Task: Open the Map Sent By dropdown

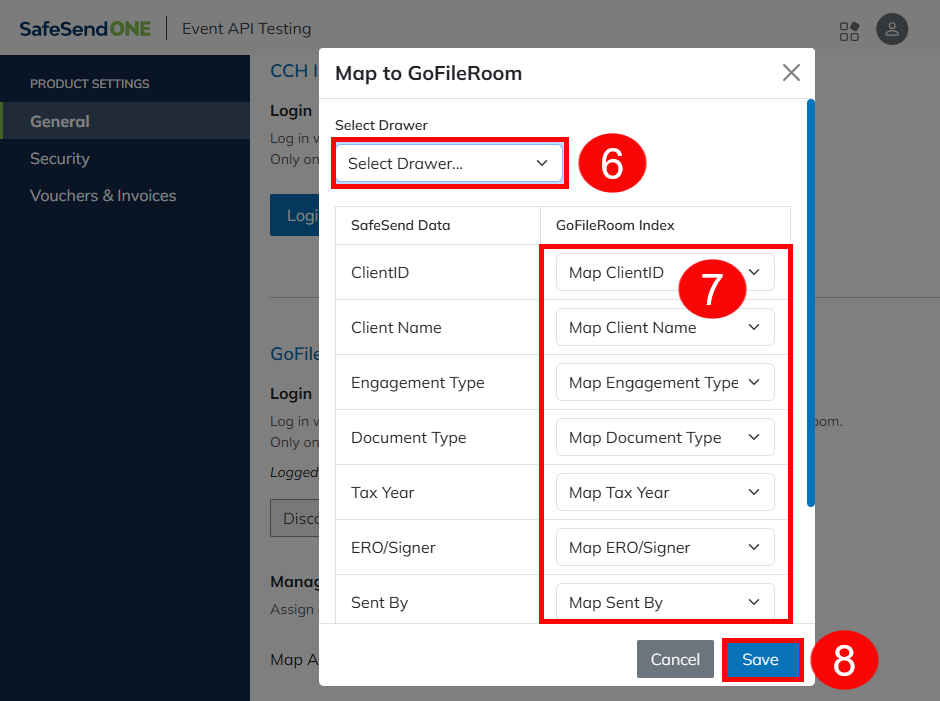Action: tap(664, 602)
